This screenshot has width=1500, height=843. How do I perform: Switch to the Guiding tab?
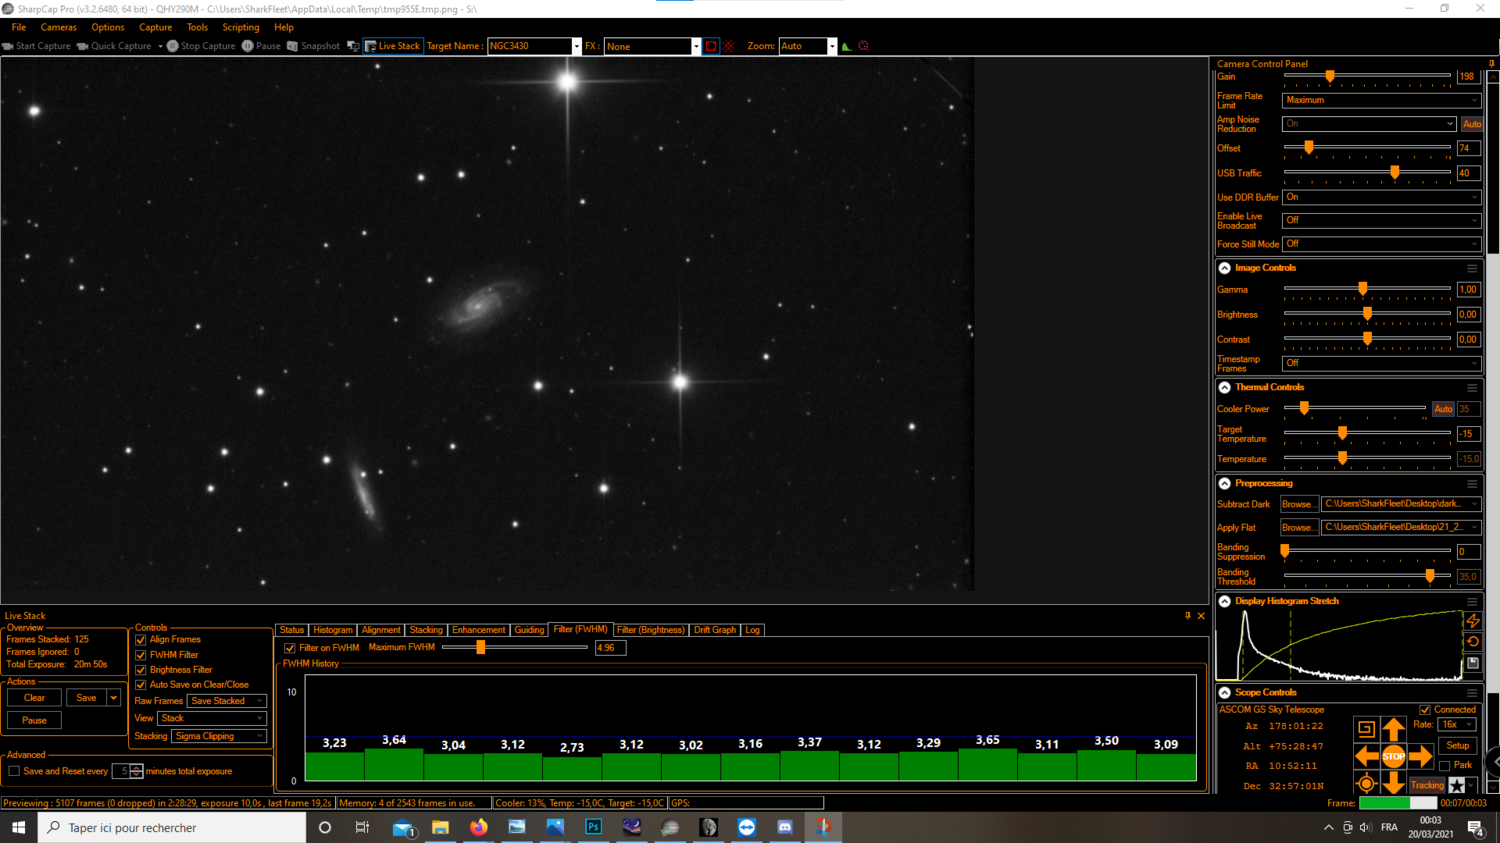(529, 630)
